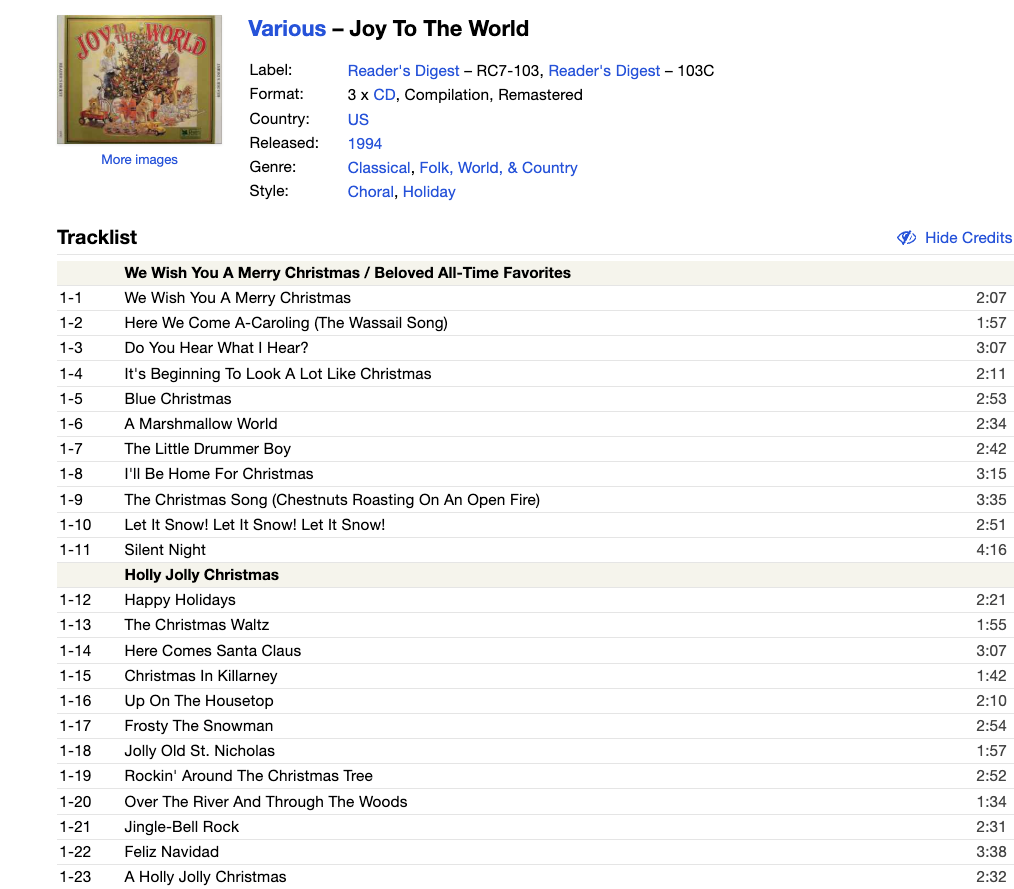
Task: Select the 'Blue Christmas' track title
Action: pyautogui.click(x=178, y=399)
